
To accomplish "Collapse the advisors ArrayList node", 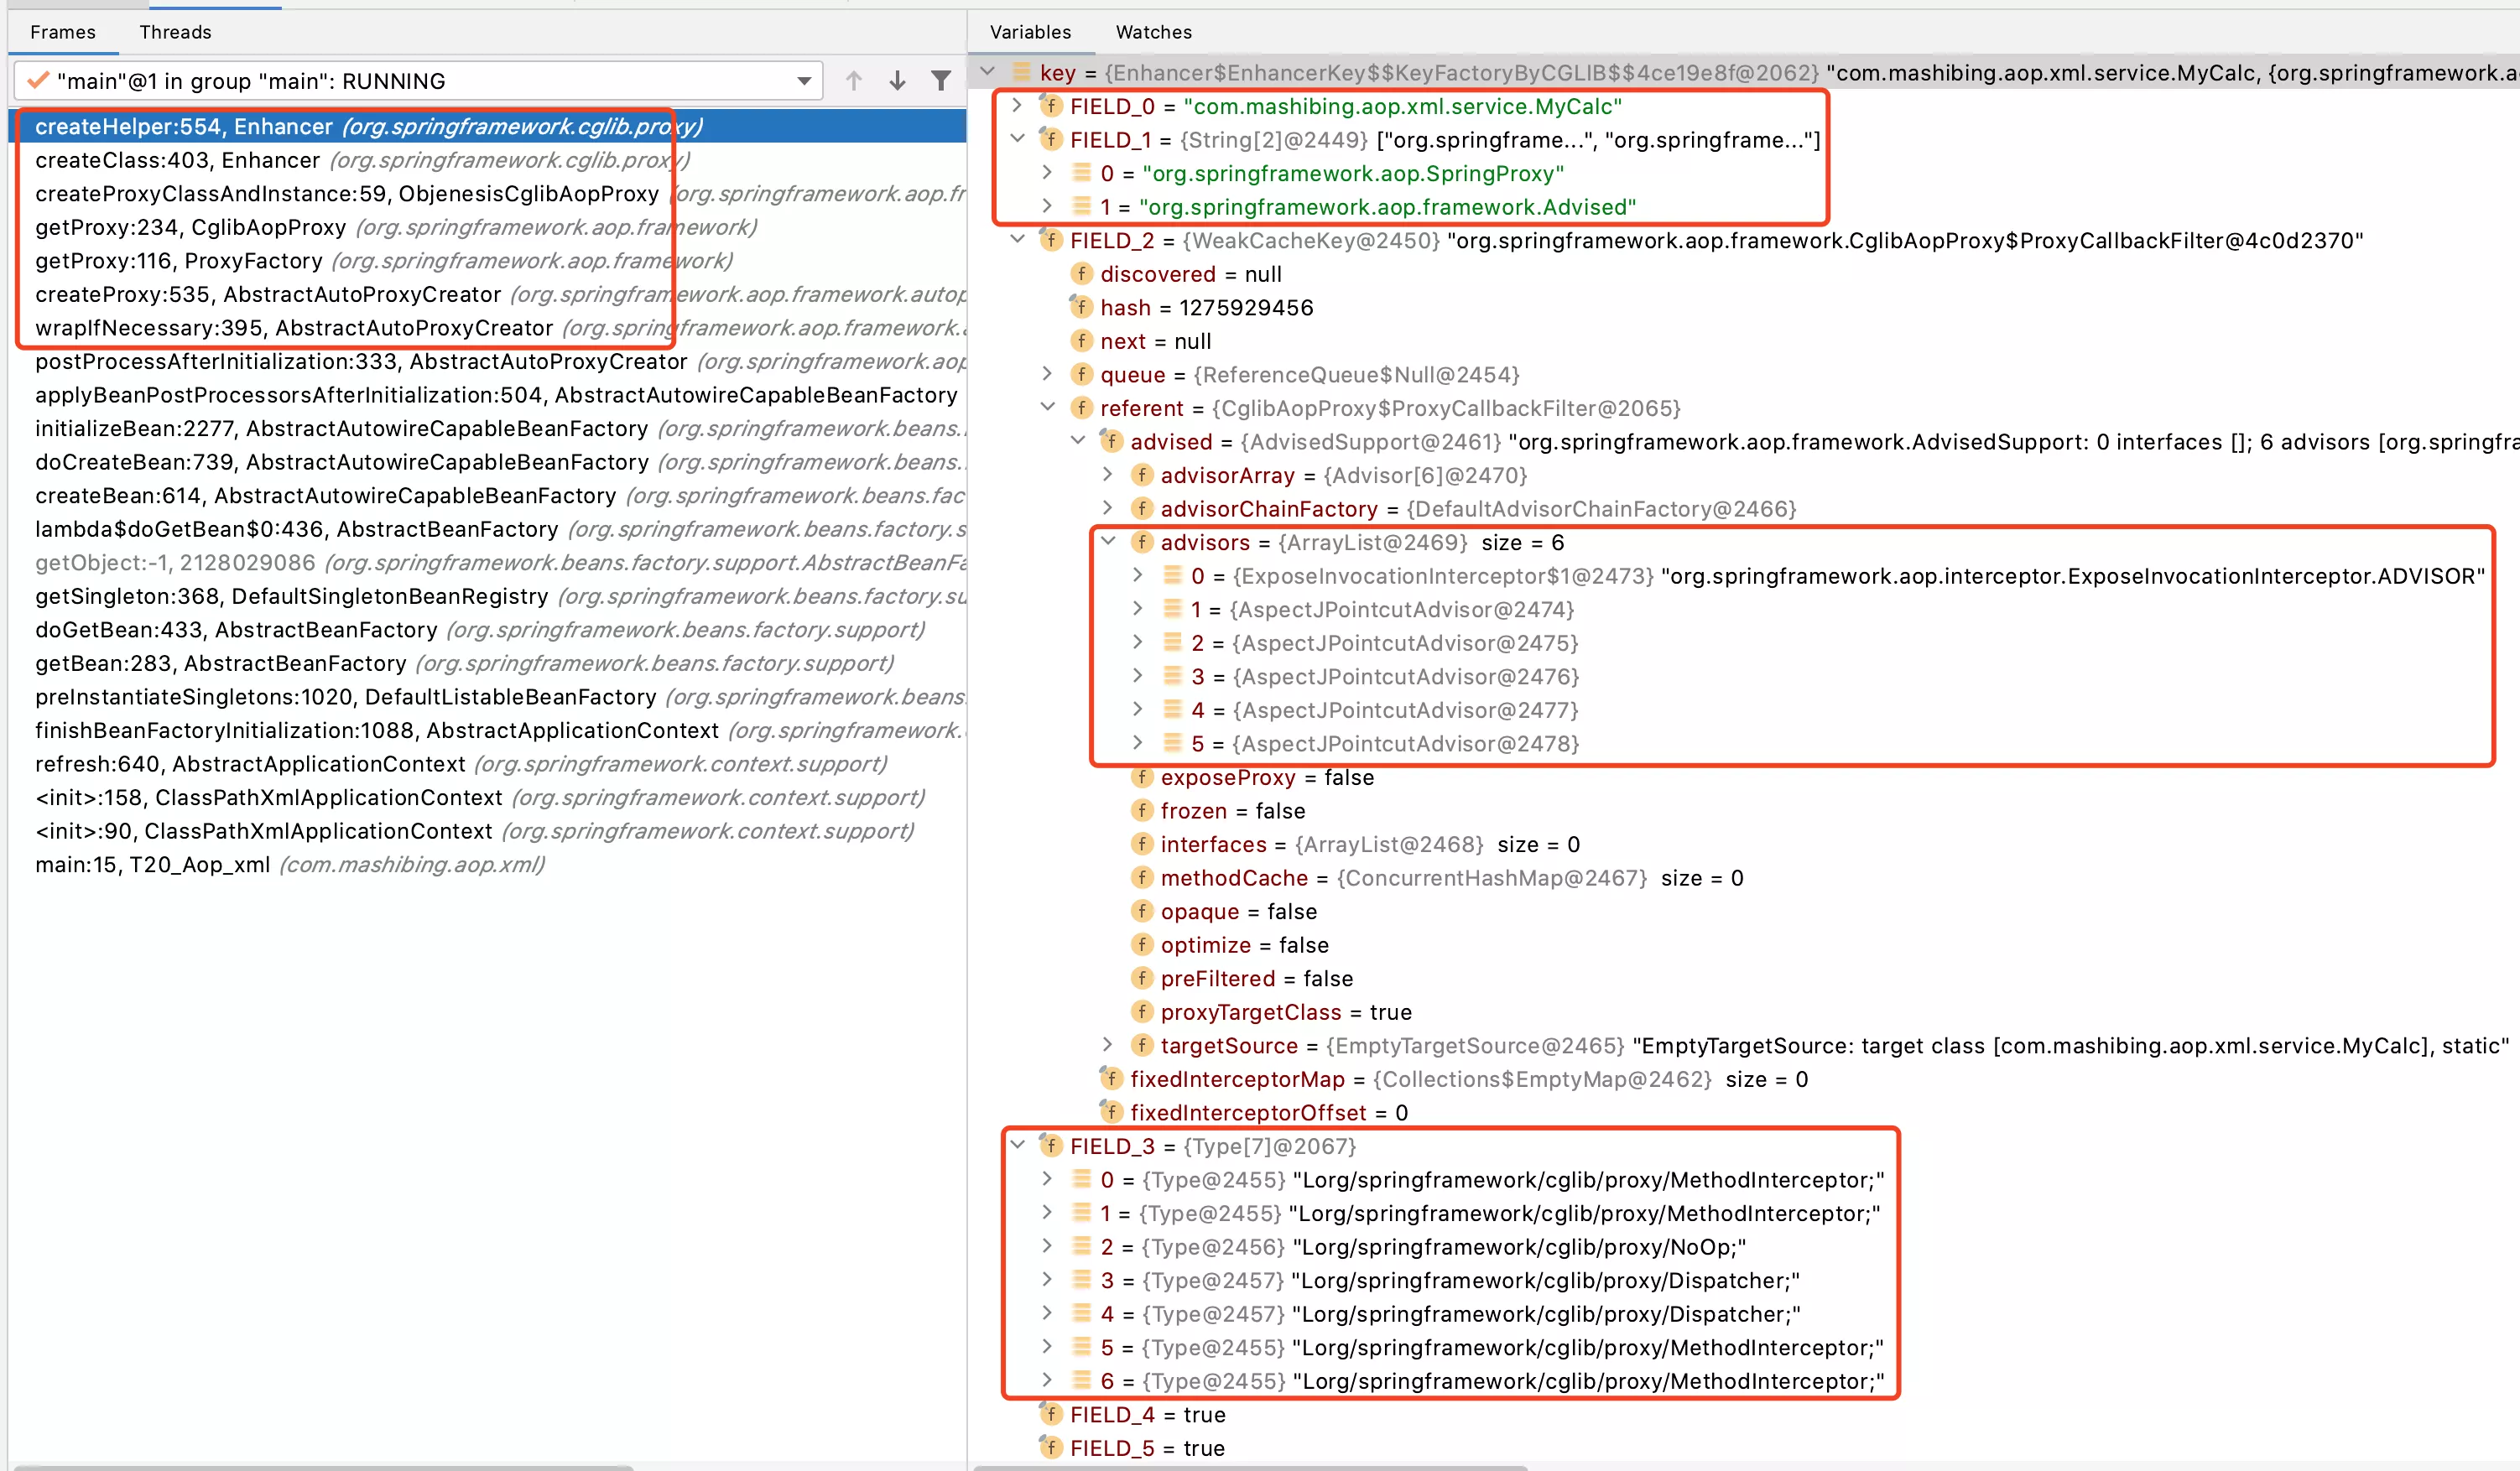I will click(x=1108, y=542).
